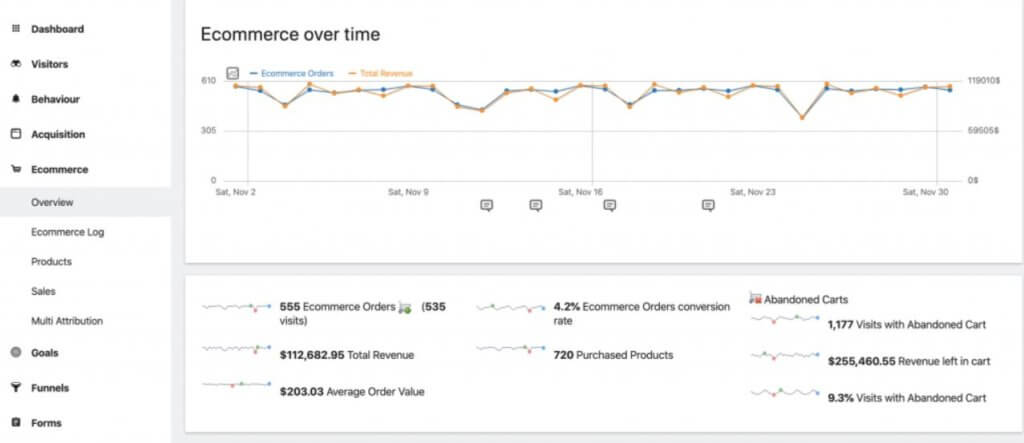1024x443 pixels.
Task: Open the Dashboard menu
Action: pos(57,29)
